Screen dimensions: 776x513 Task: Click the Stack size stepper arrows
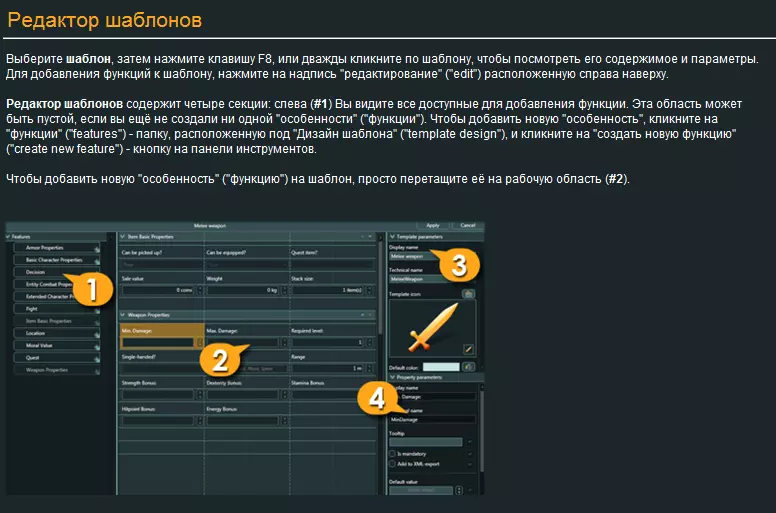pyautogui.click(x=369, y=290)
